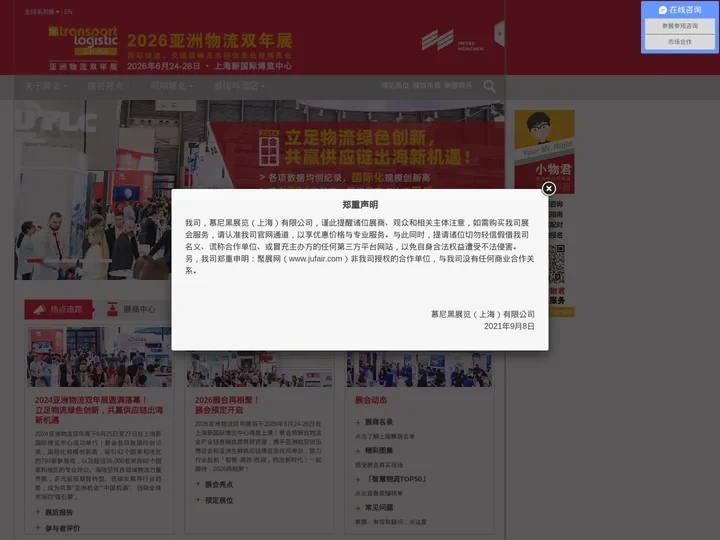
Task: Click the 展商名录 link
Action: tap(379, 422)
